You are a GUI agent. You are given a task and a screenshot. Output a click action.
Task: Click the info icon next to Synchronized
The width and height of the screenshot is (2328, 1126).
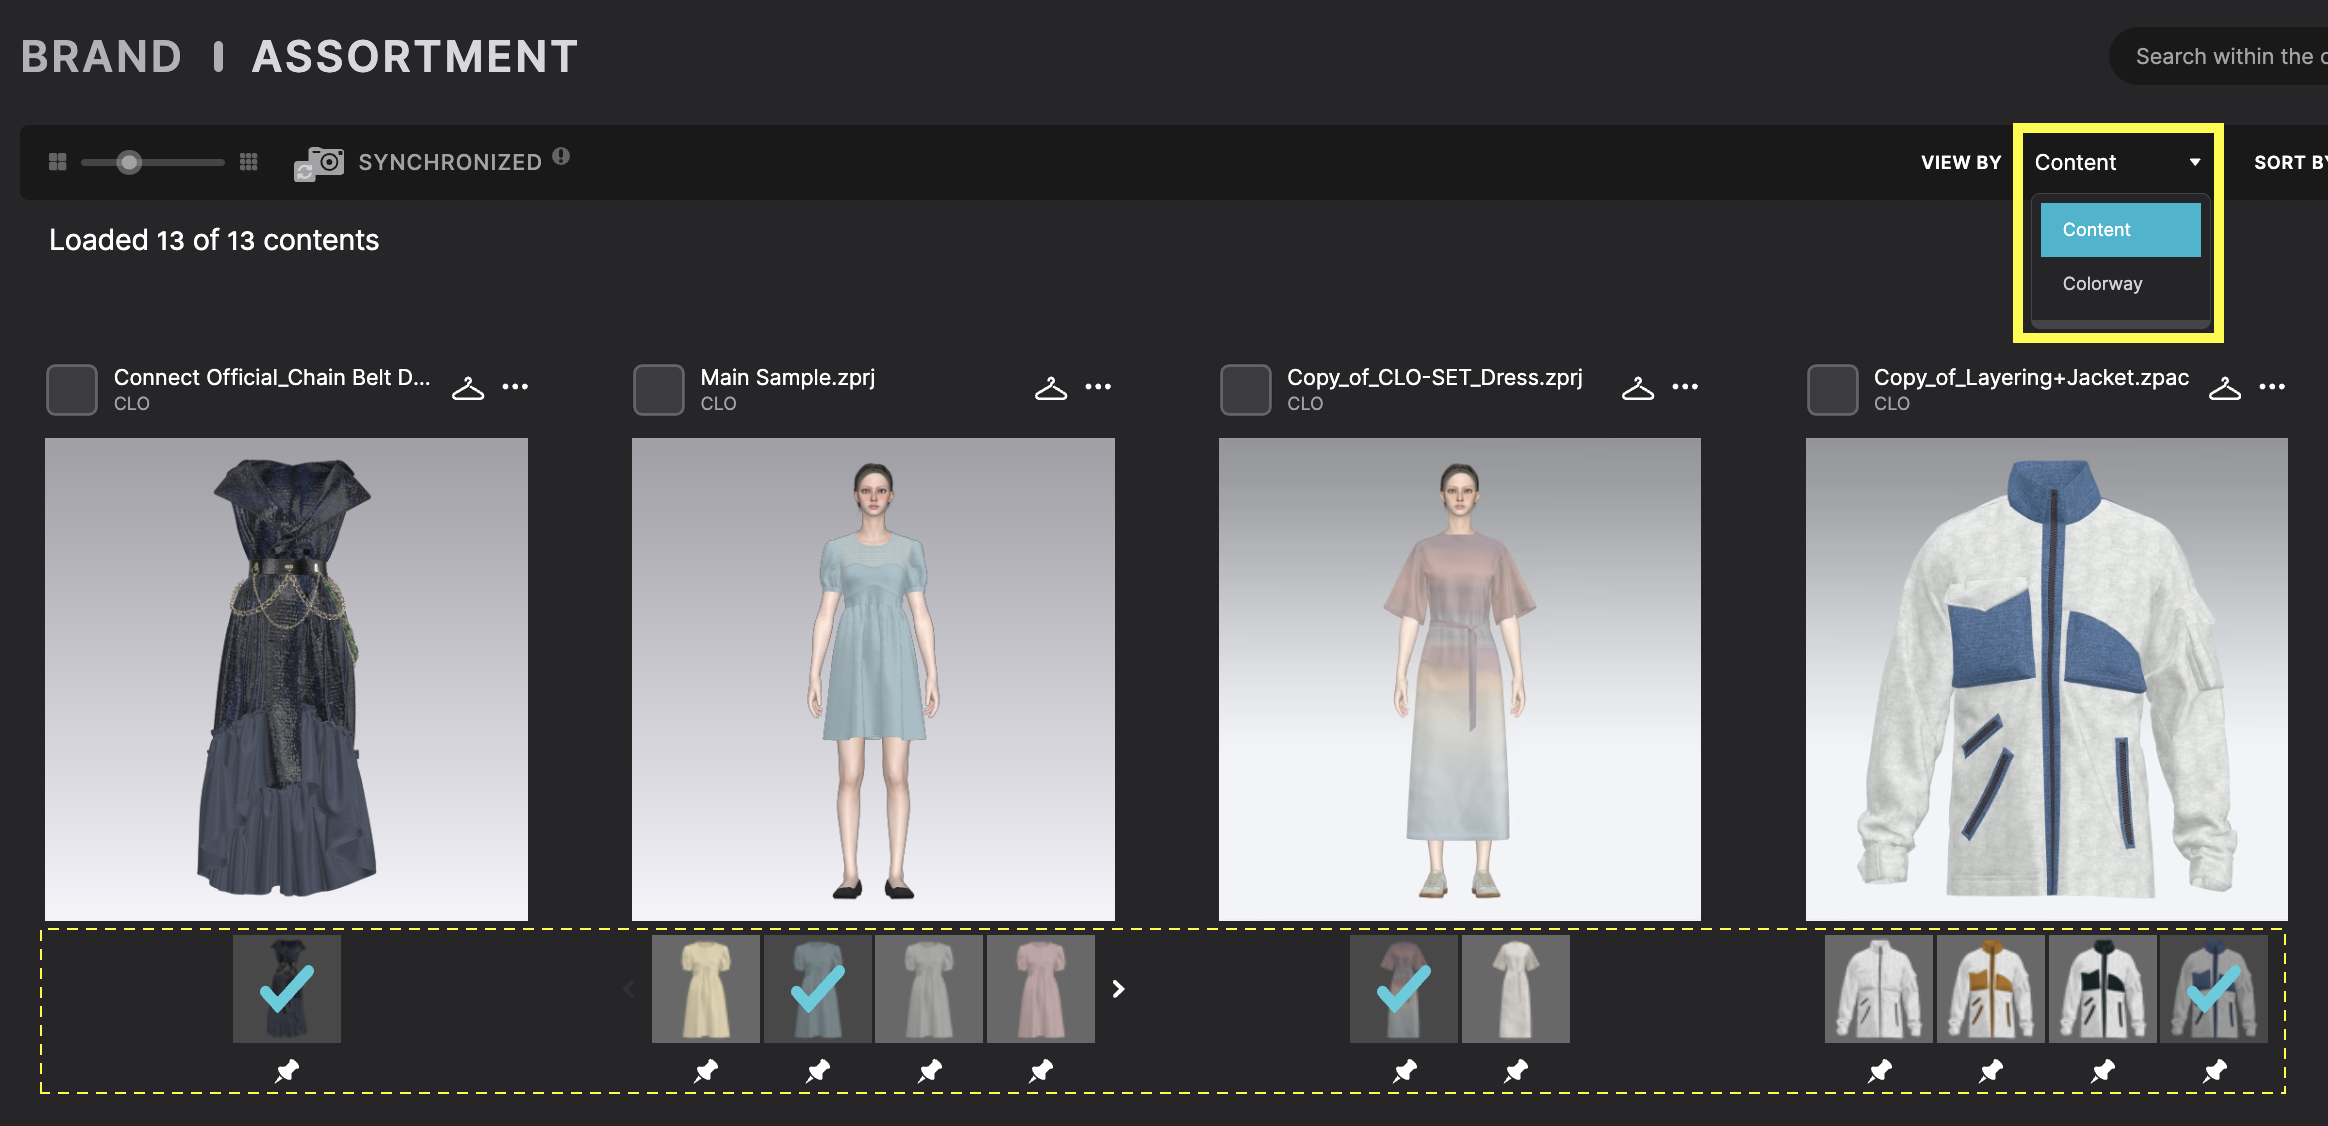tap(561, 155)
